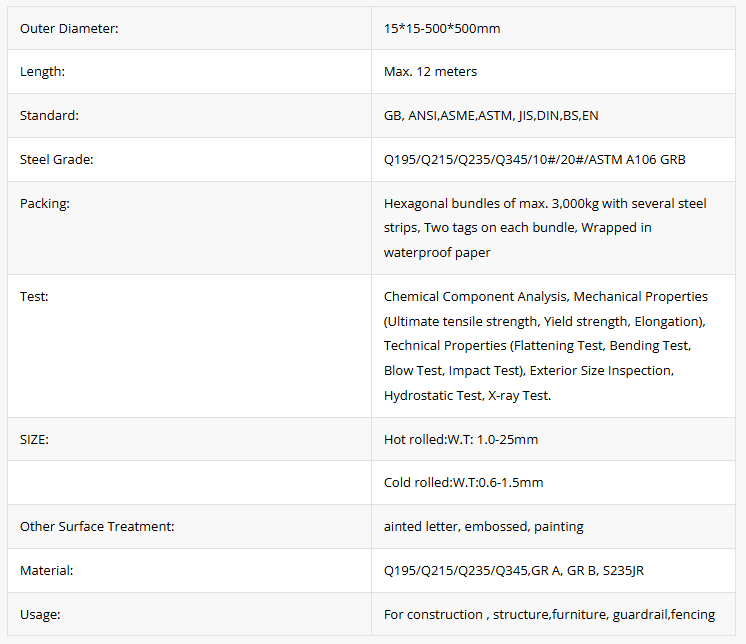Click the 'Blow Test, Impact Test)' line
Viewport: 746px width, 644px height.
(x=529, y=371)
